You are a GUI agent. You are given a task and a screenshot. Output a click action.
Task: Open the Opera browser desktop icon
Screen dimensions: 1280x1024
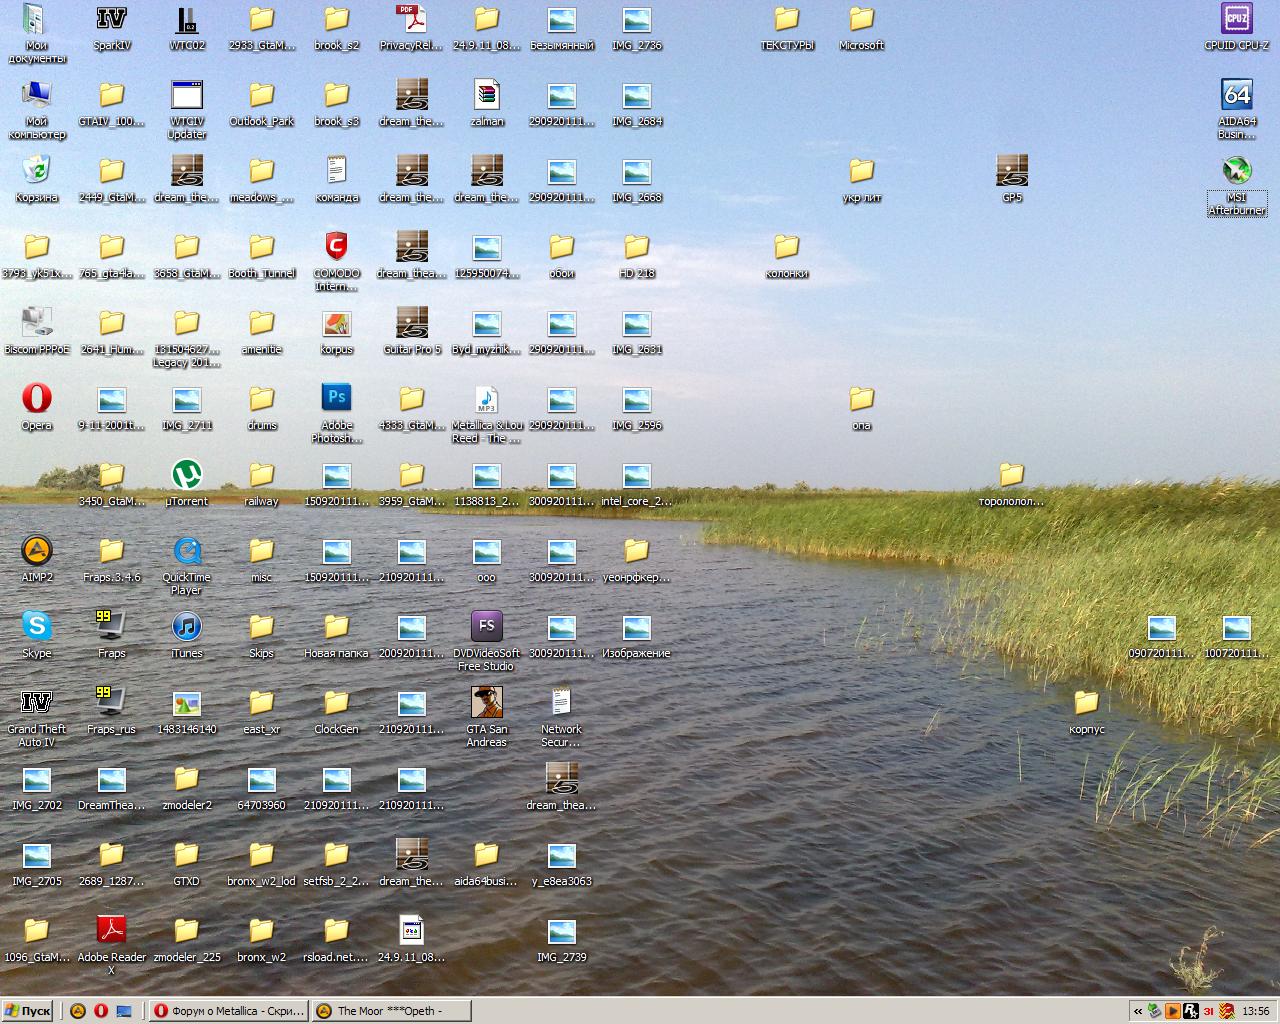pos(37,399)
